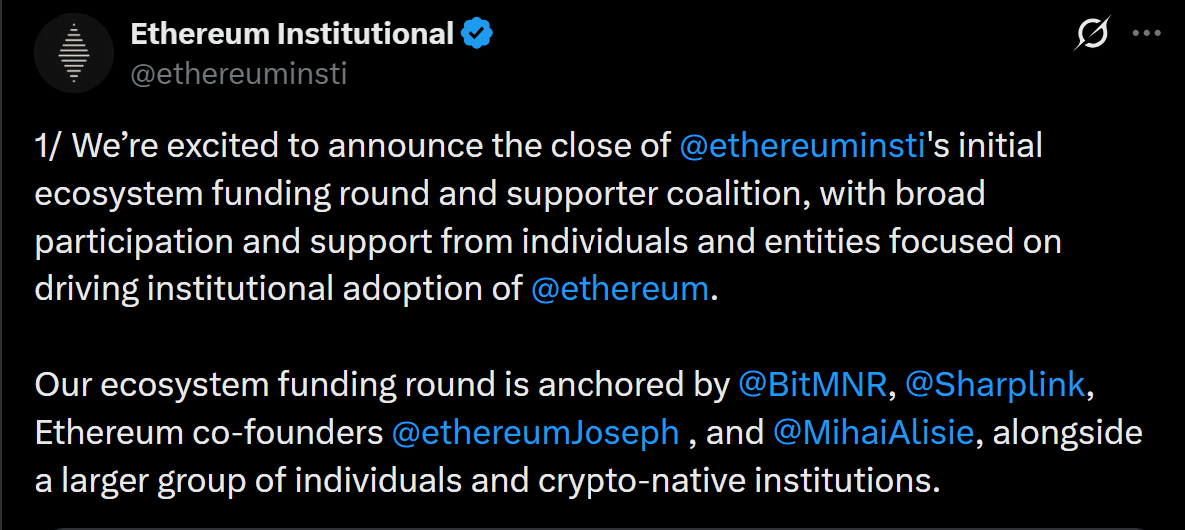Open the Grok explain-post icon

[x=1092, y=34]
